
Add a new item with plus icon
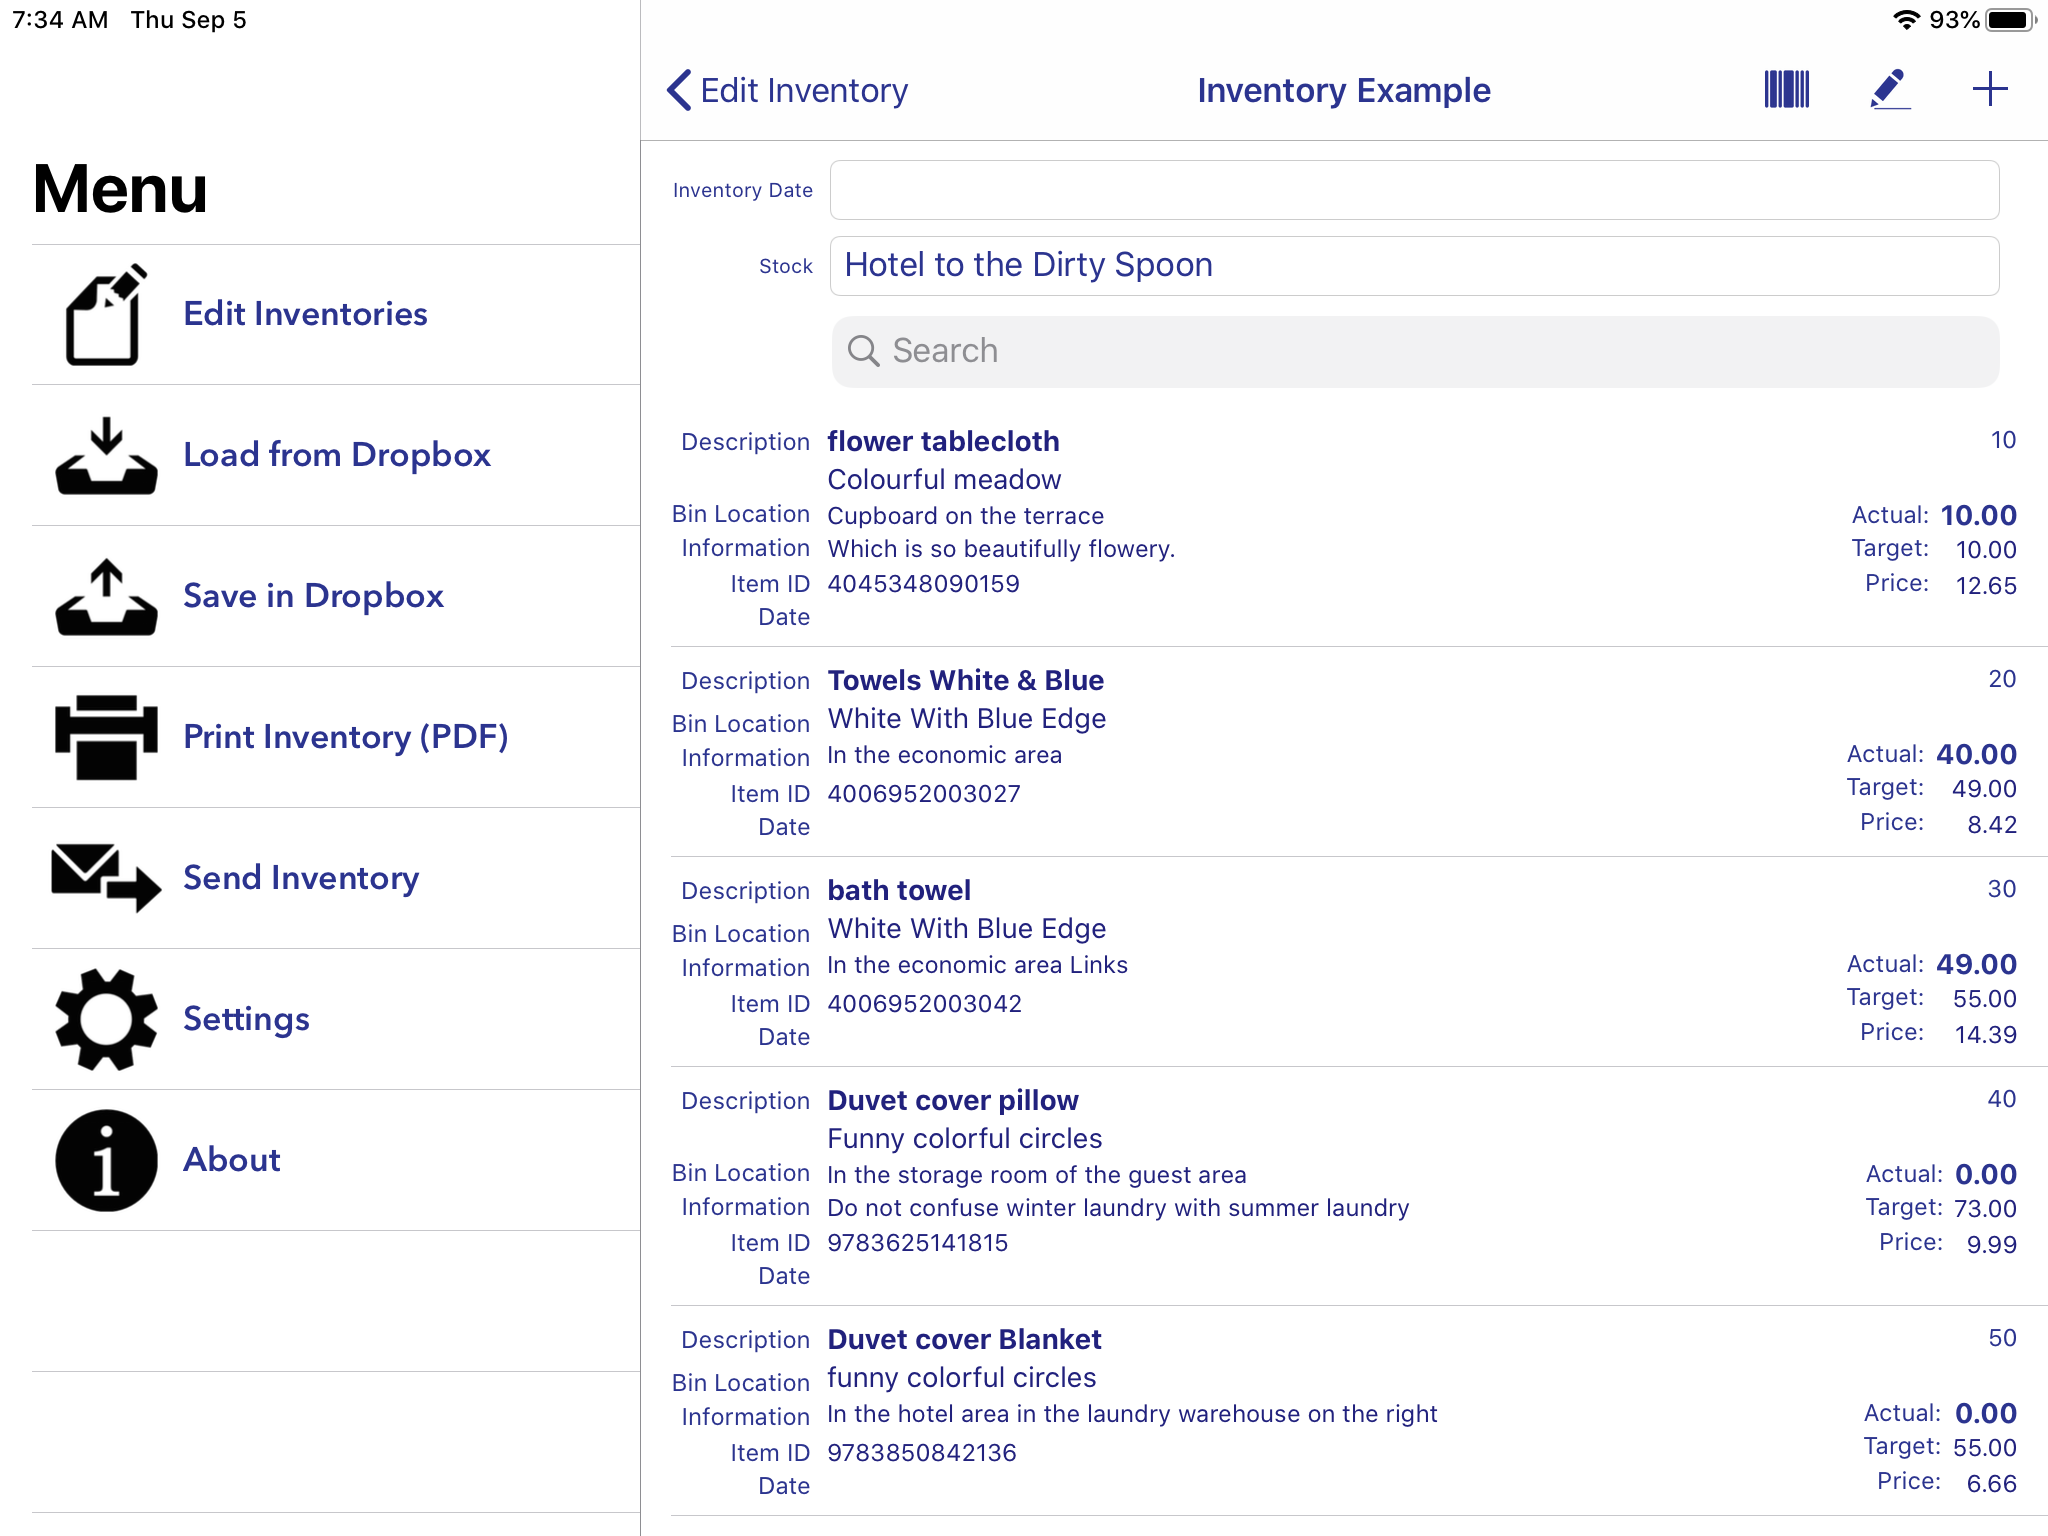(x=1990, y=90)
